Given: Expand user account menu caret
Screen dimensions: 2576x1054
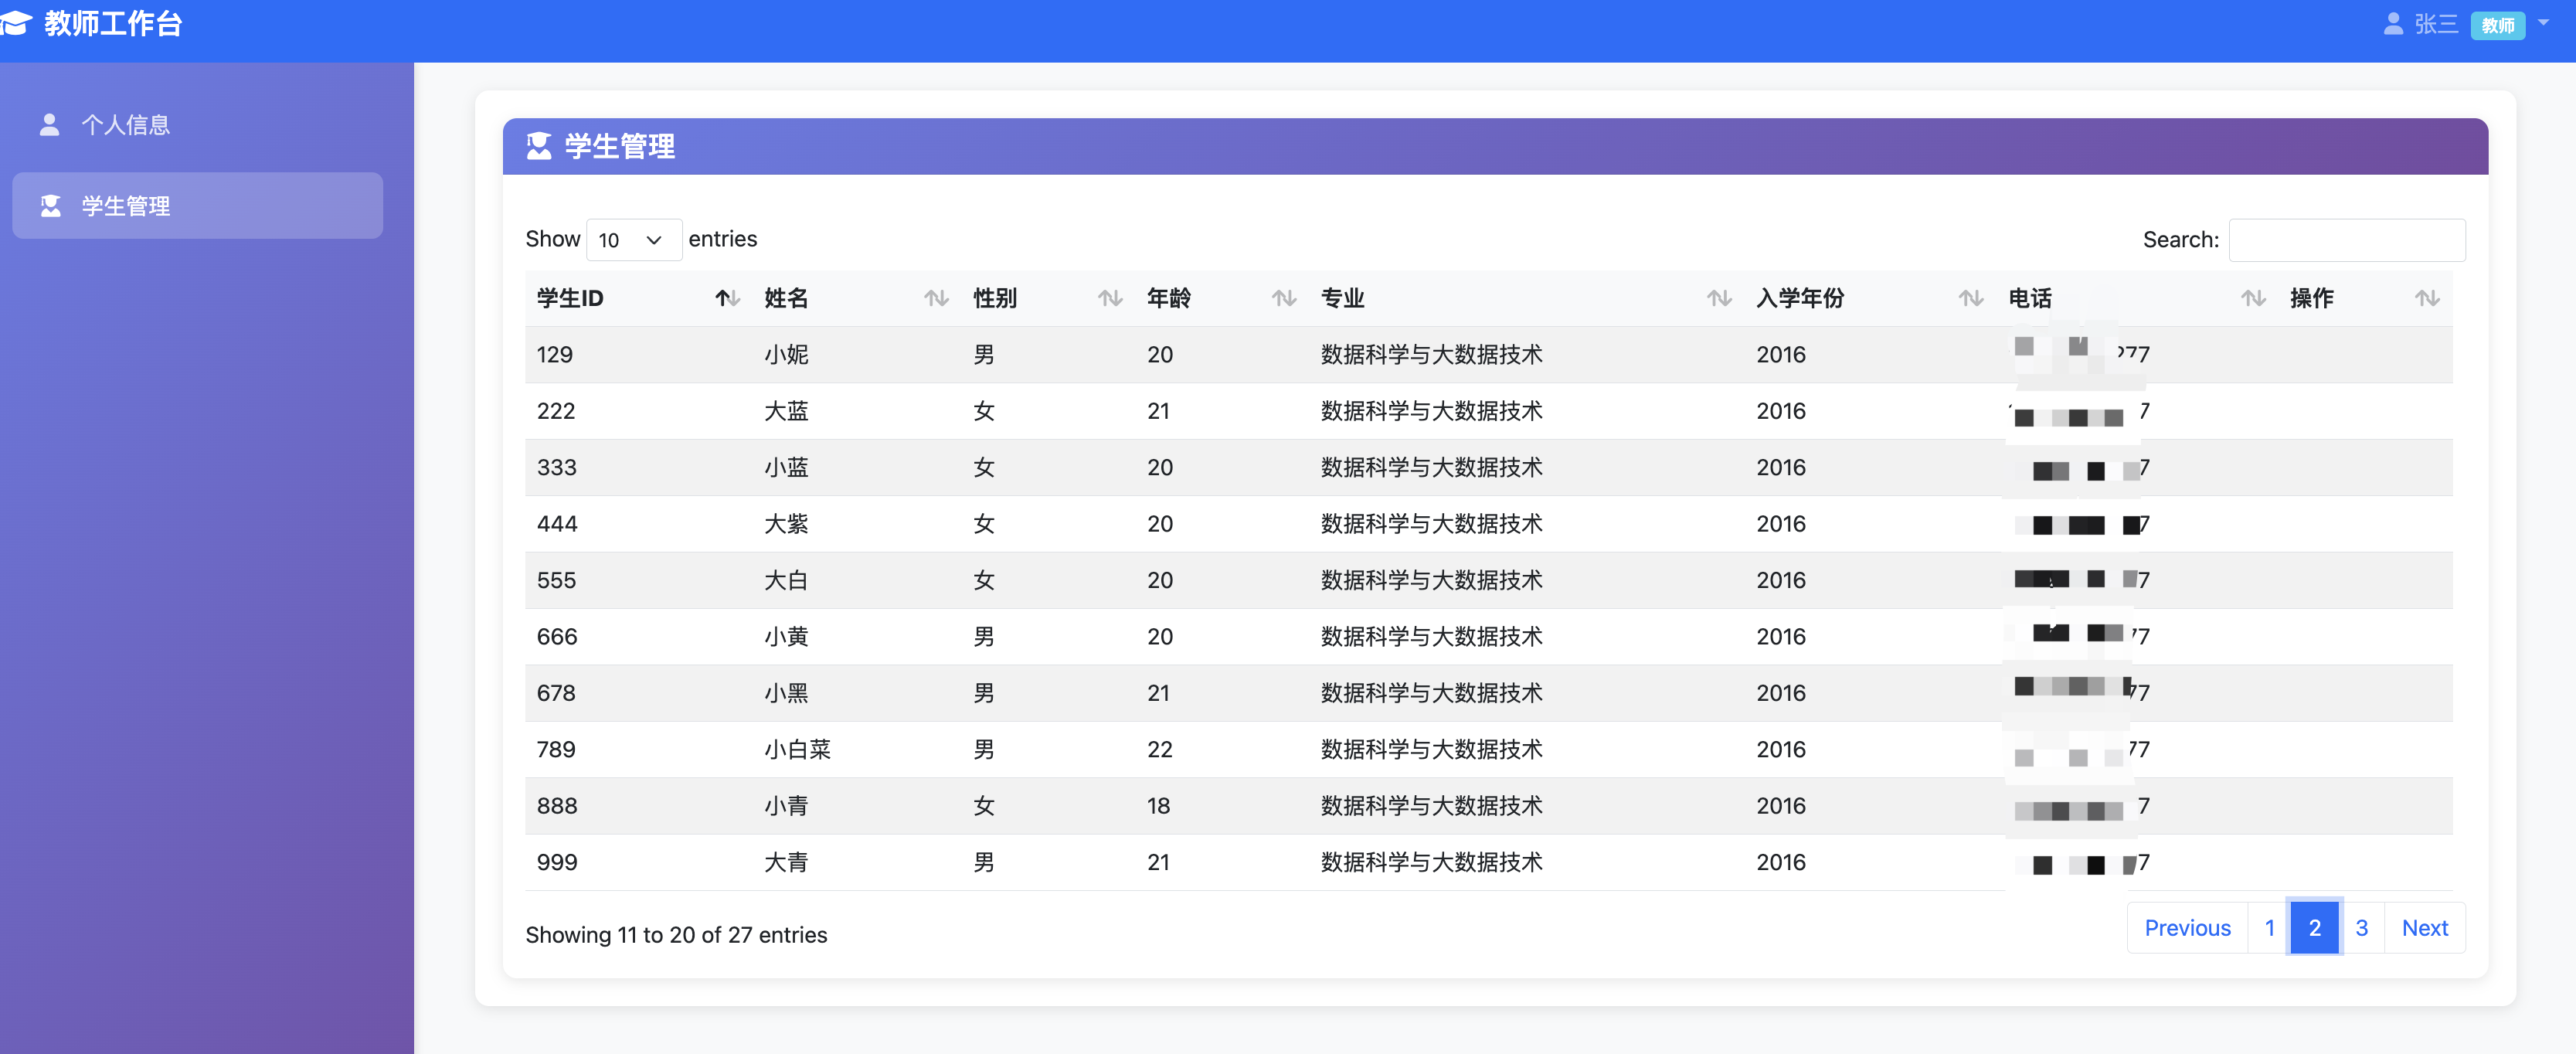Looking at the screenshot, I should (x=2543, y=22).
